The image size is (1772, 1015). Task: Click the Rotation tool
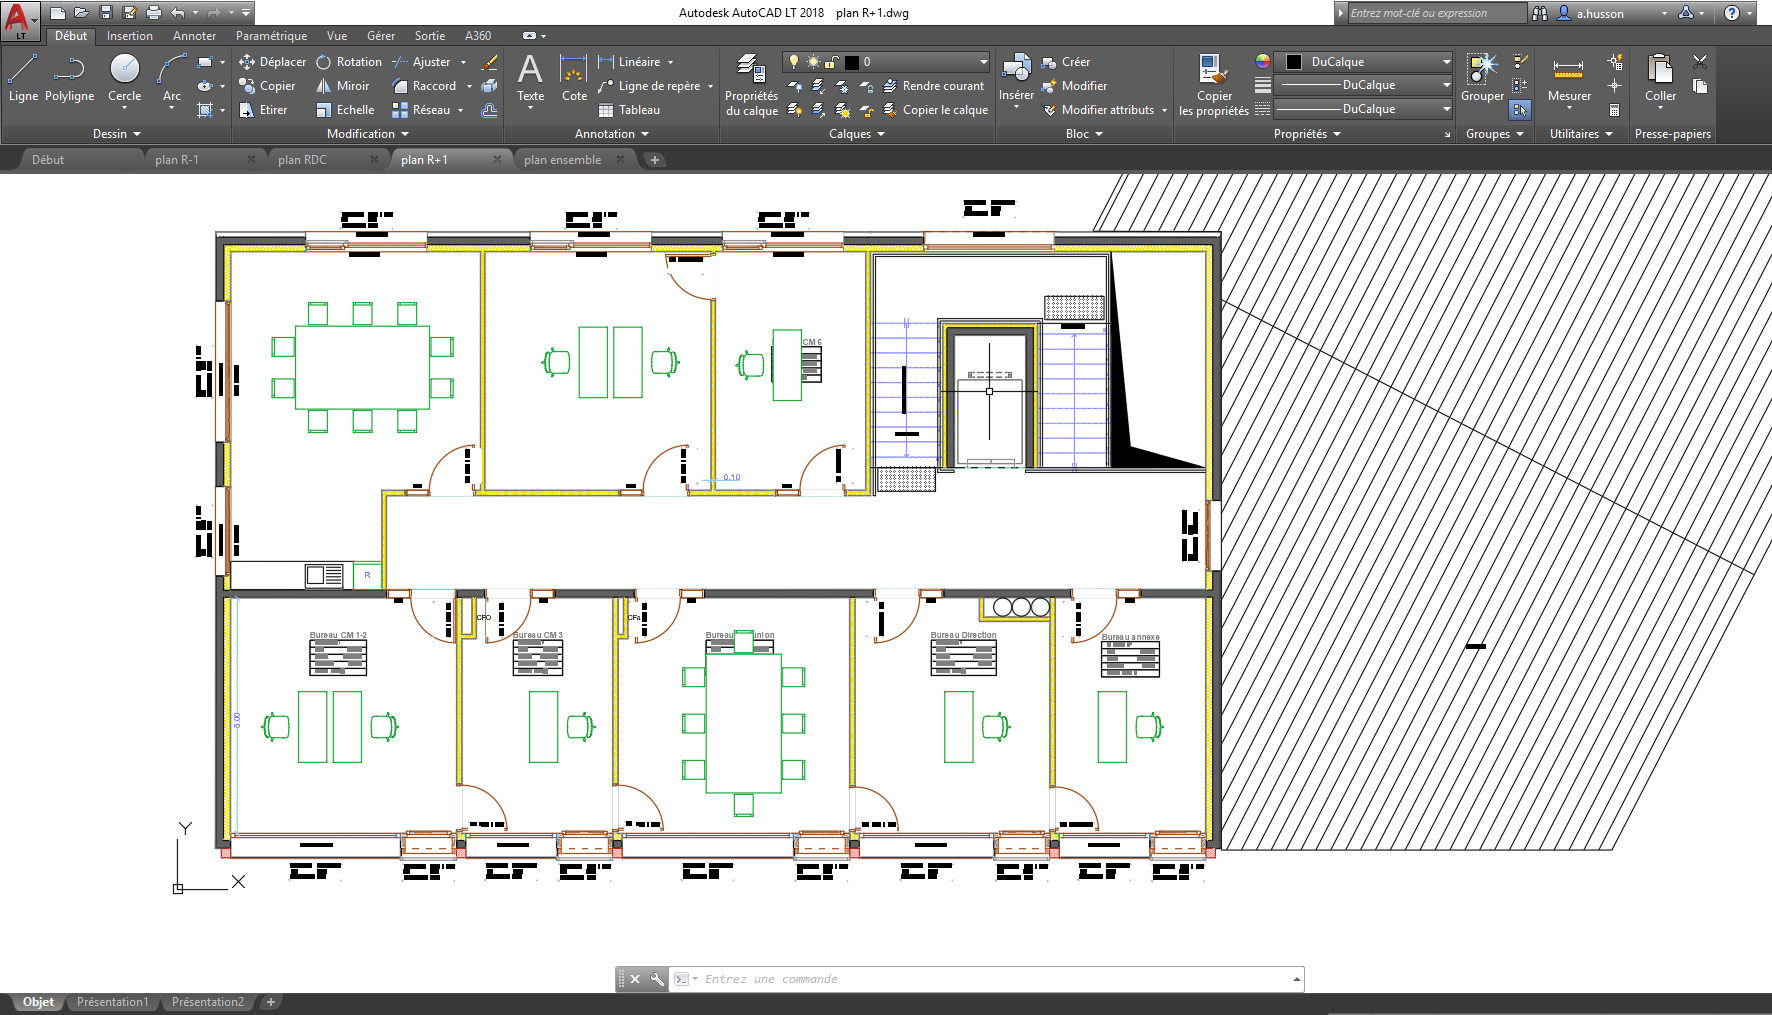click(349, 62)
